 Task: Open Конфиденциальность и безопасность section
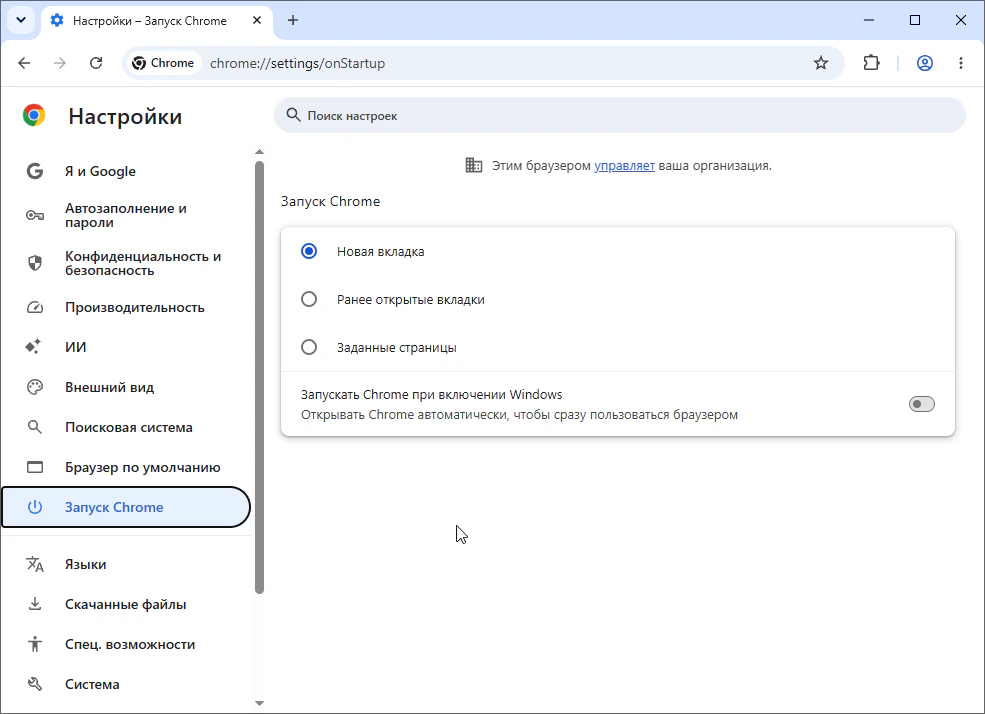click(x=126, y=264)
